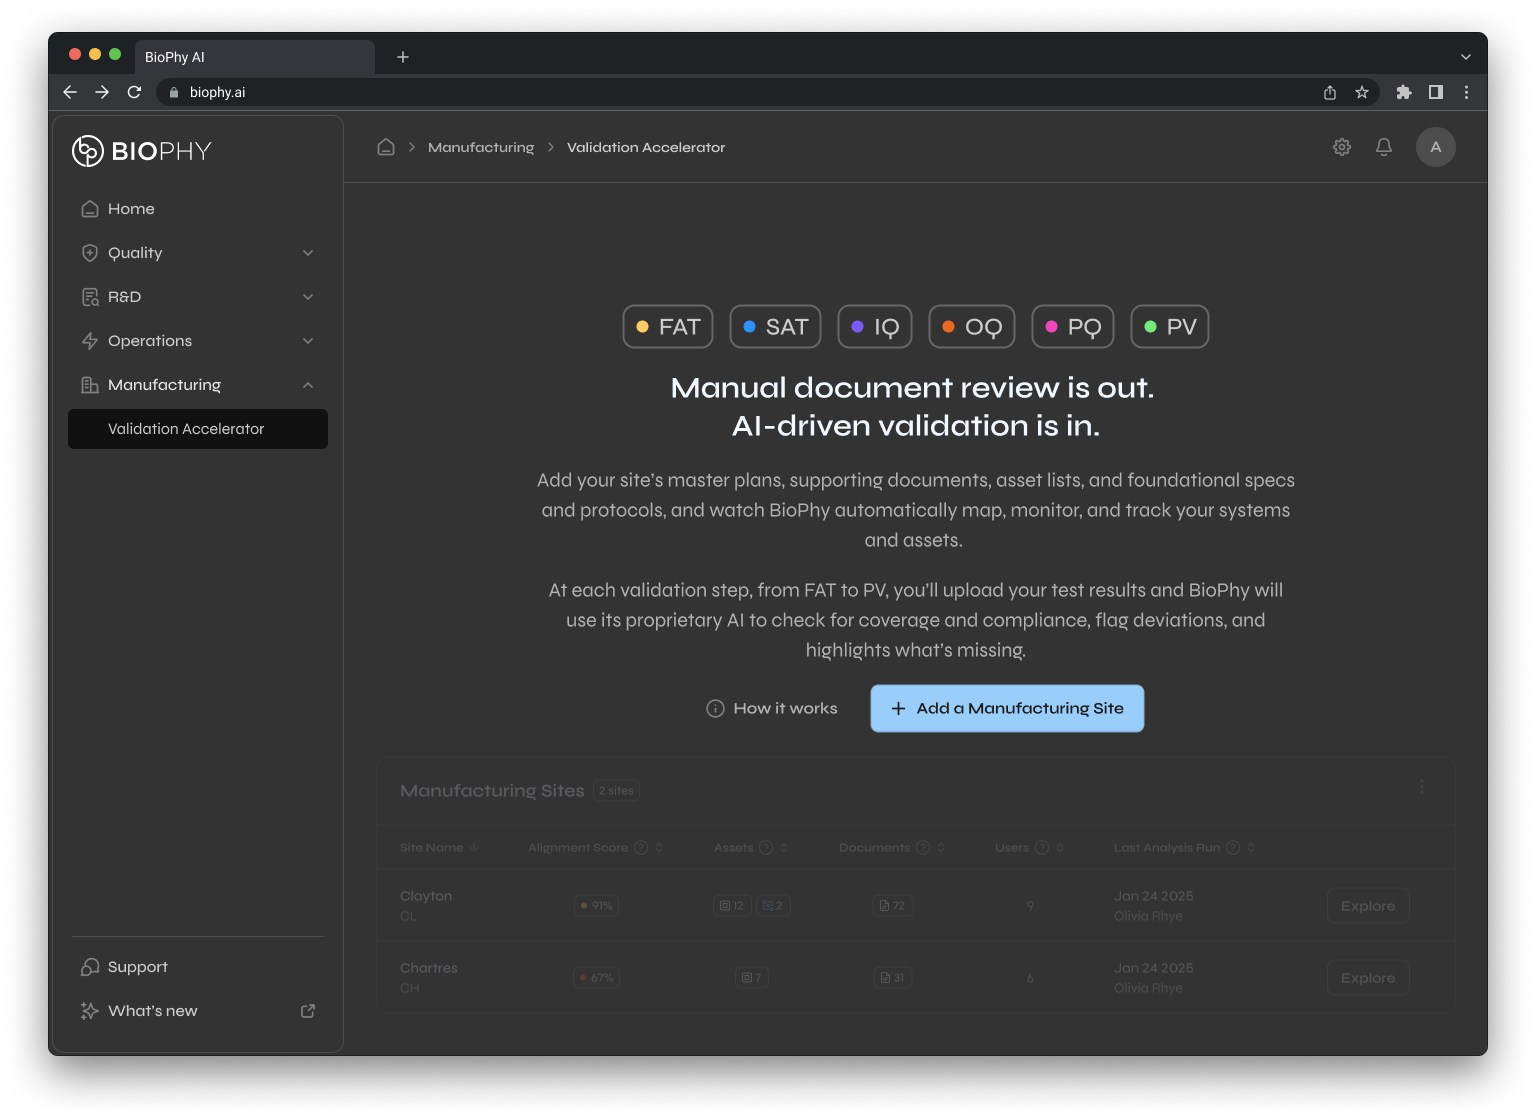Expand the Quality menu chevron

pos(307,252)
